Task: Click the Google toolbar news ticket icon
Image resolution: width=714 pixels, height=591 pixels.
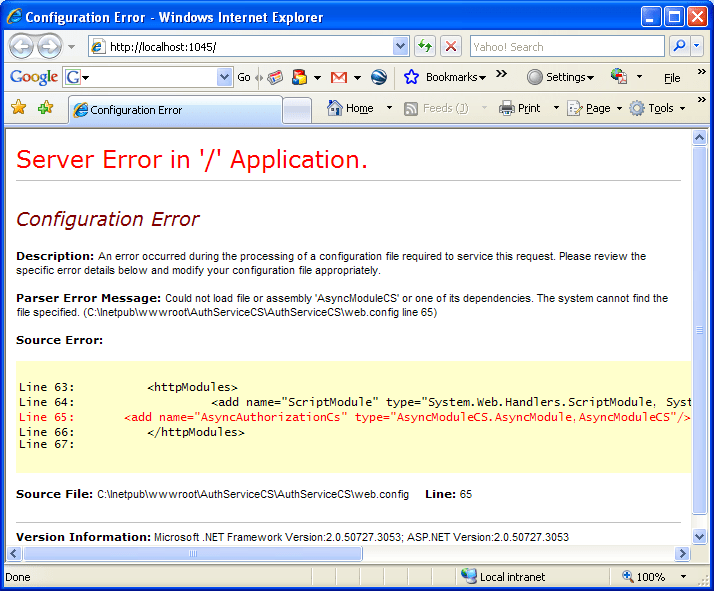Action: point(275,77)
